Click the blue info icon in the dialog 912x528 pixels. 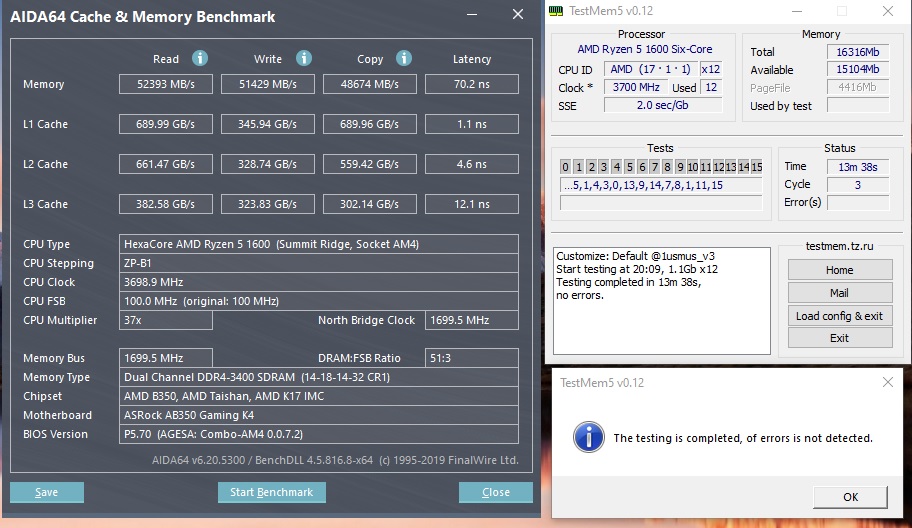pos(589,437)
